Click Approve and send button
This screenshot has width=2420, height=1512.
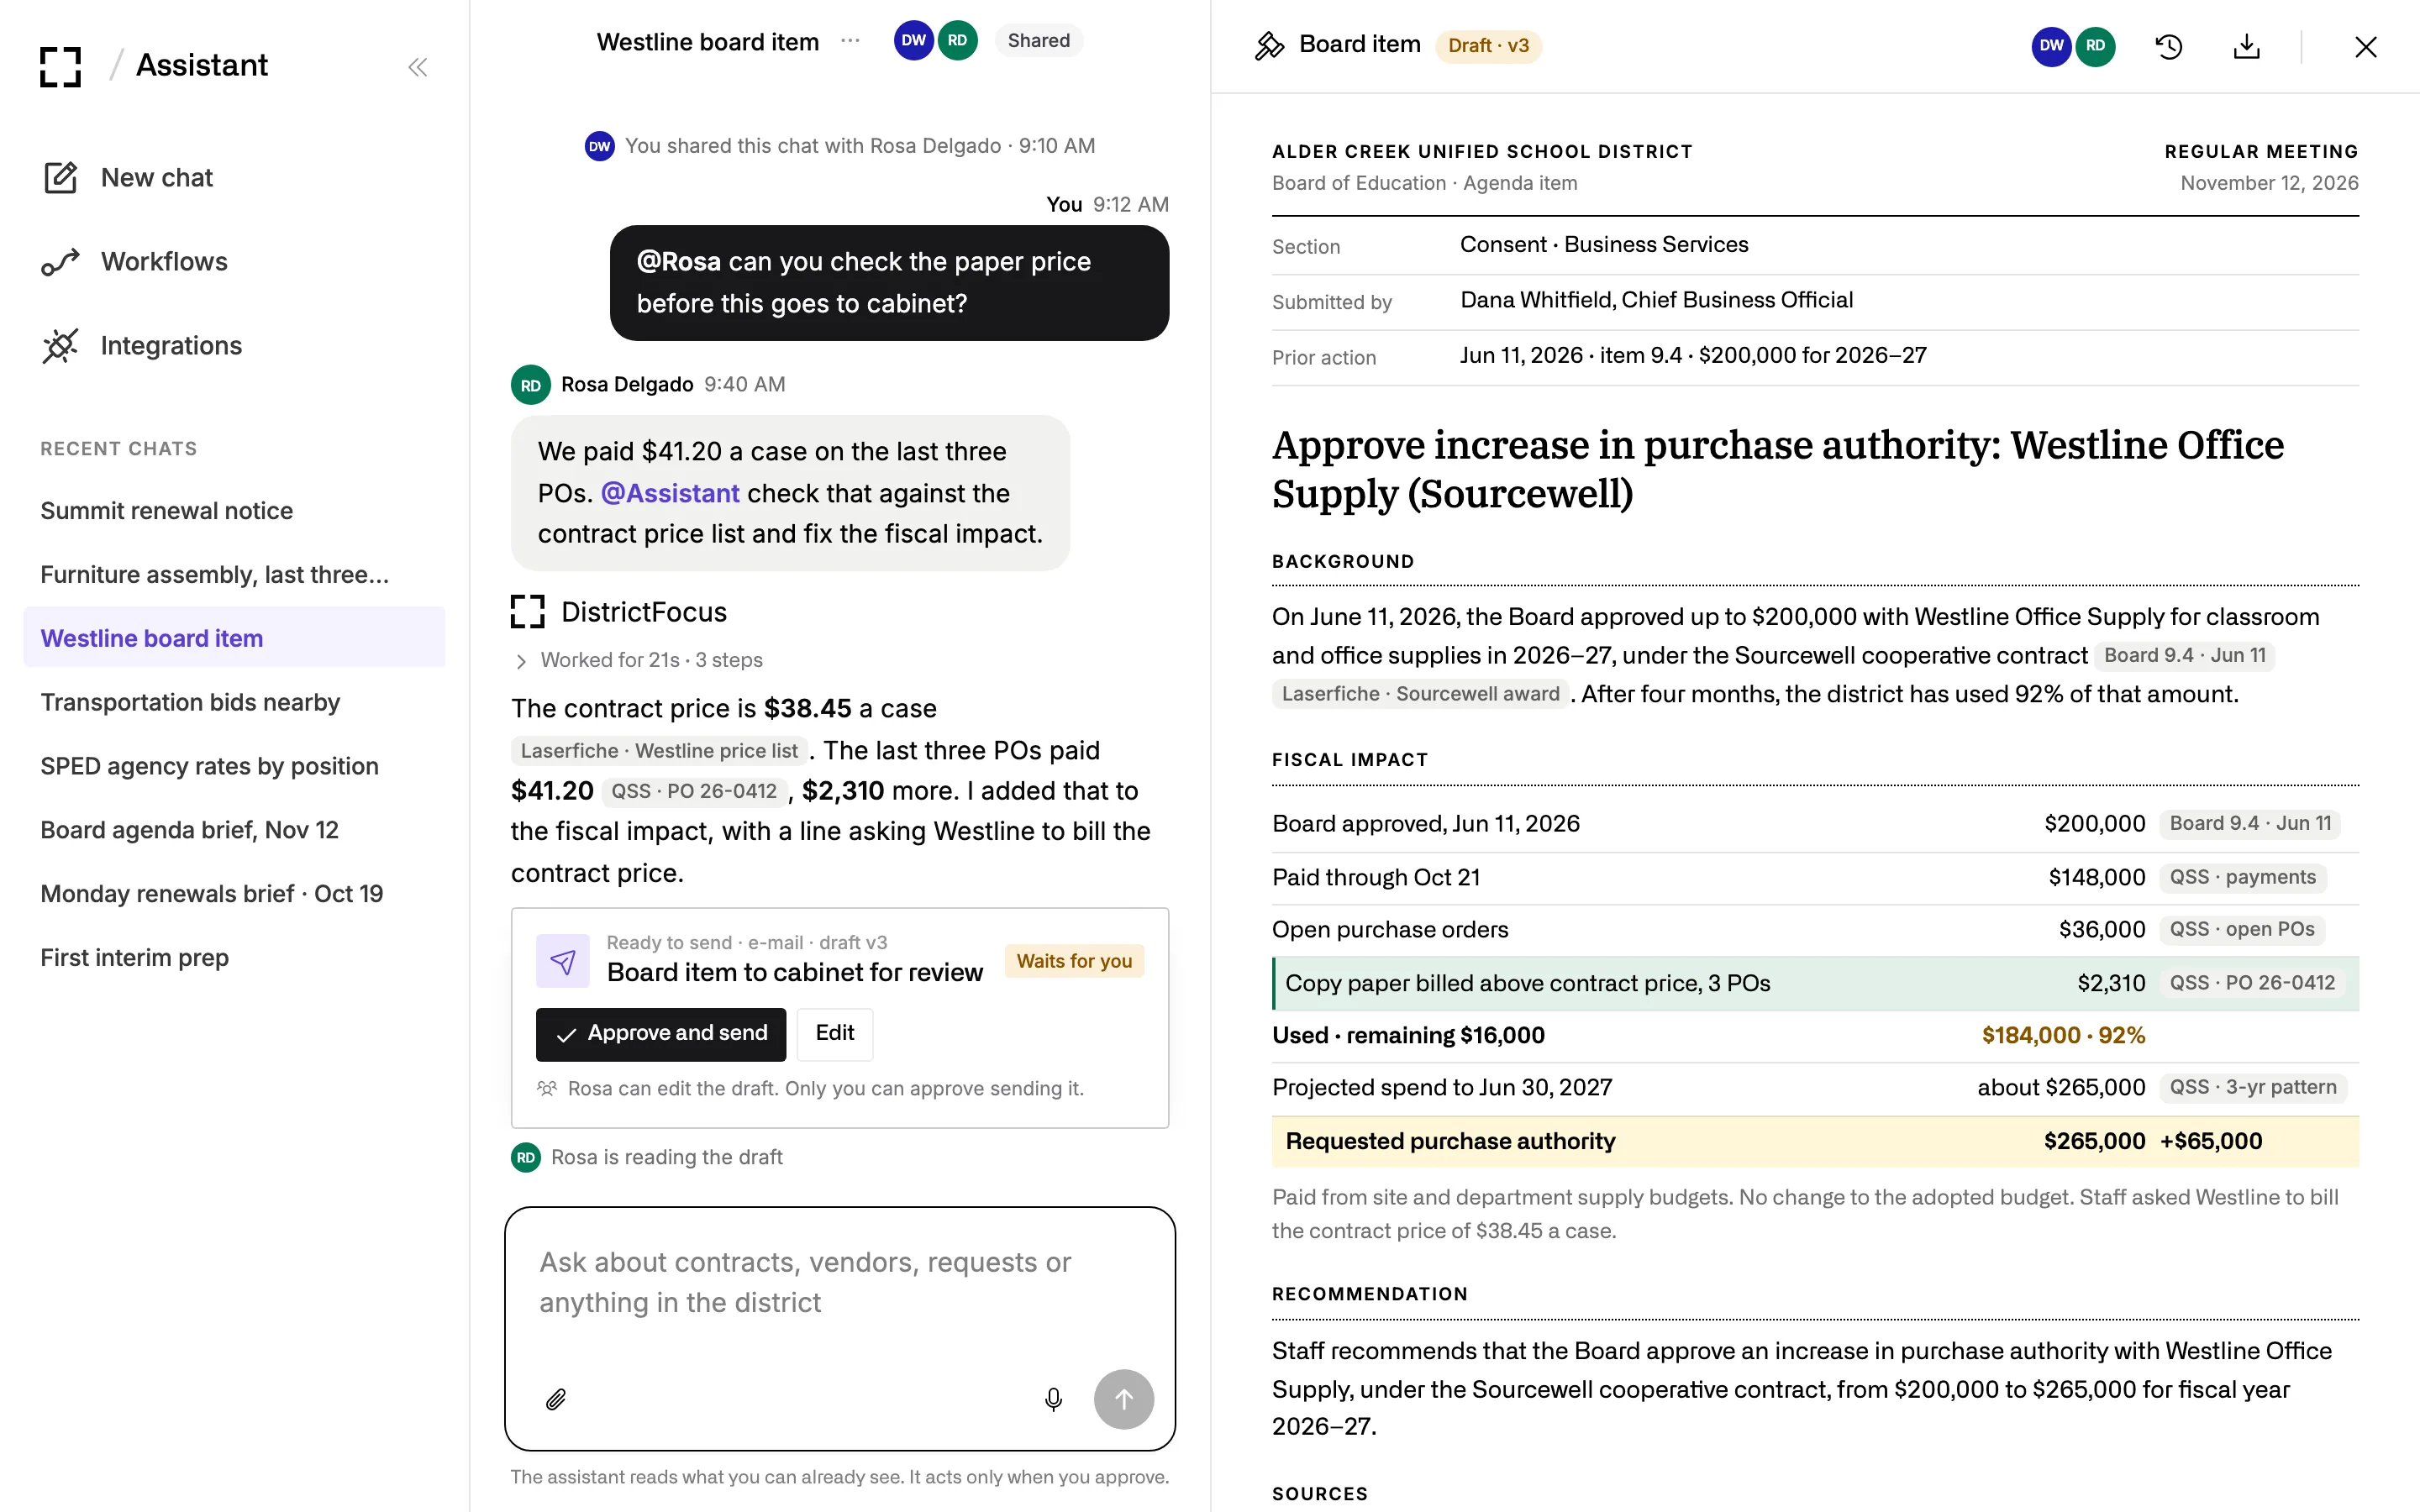(661, 1033)
